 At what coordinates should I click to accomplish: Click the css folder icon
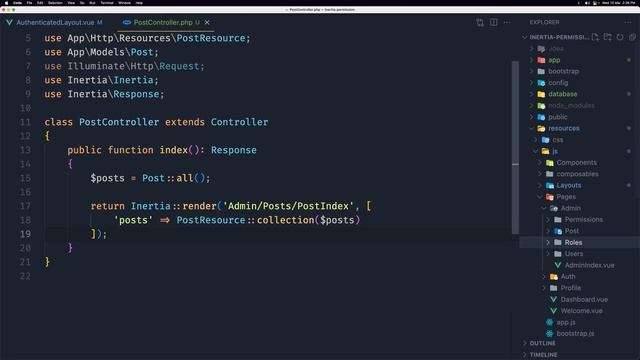click(545, 140)
